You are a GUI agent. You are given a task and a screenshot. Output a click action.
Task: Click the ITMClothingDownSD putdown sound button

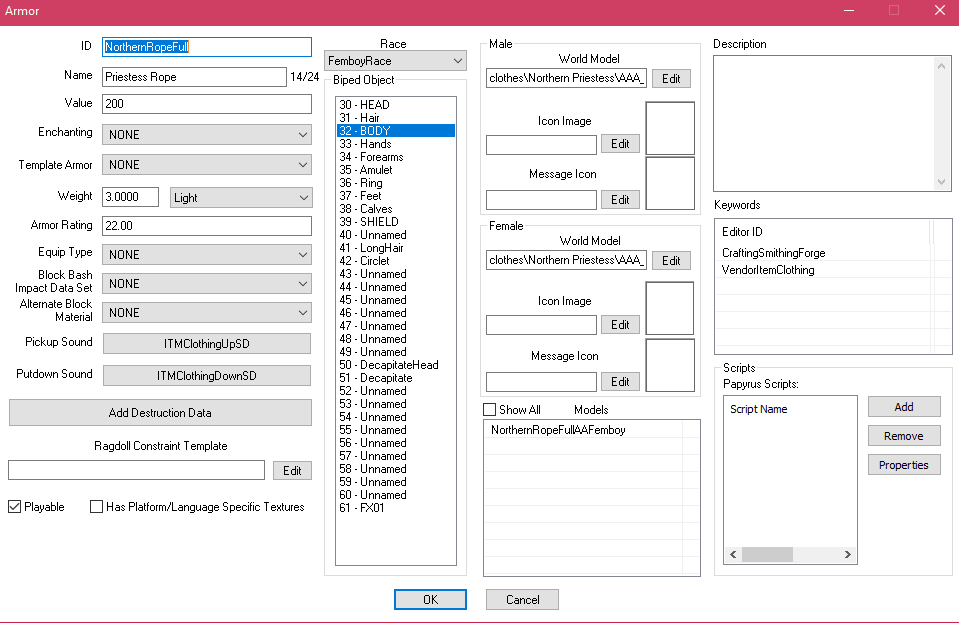tap(207, 375)
